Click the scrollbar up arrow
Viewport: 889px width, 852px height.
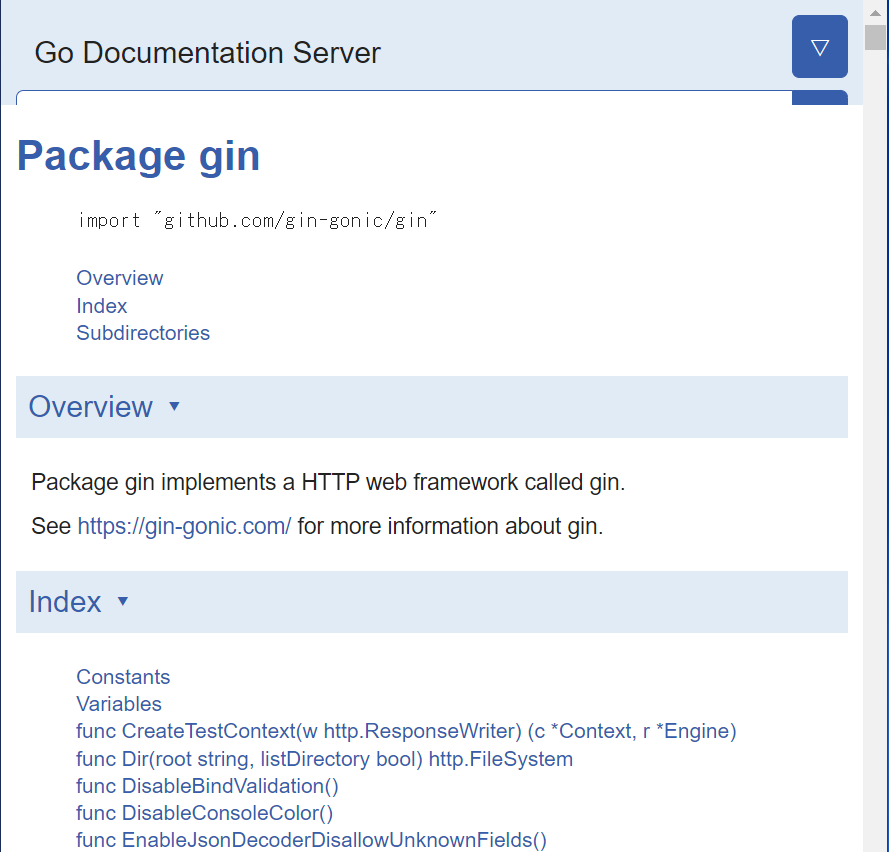[875, 12]
